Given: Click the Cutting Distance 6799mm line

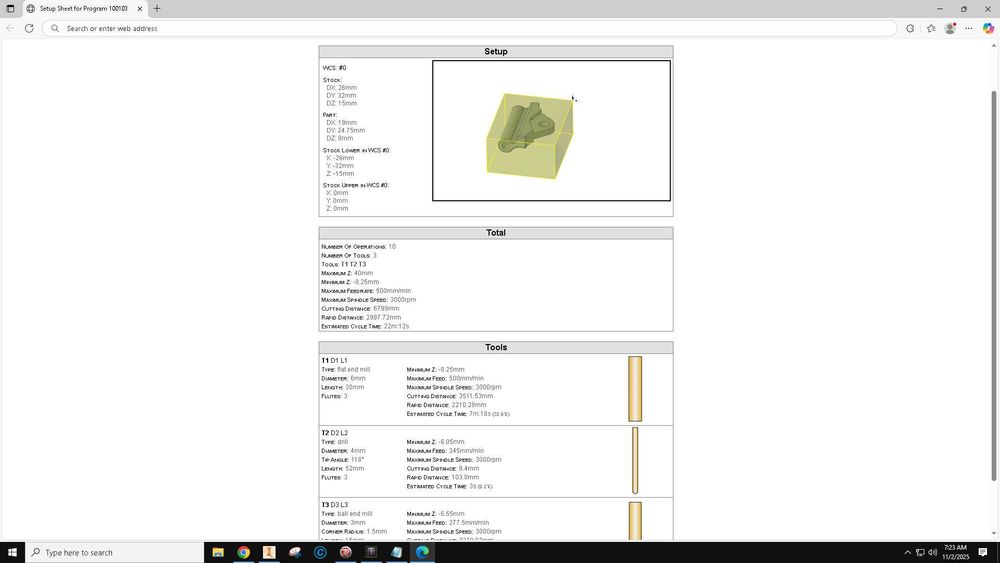Looking at the screenshot, I should (360, 309).
